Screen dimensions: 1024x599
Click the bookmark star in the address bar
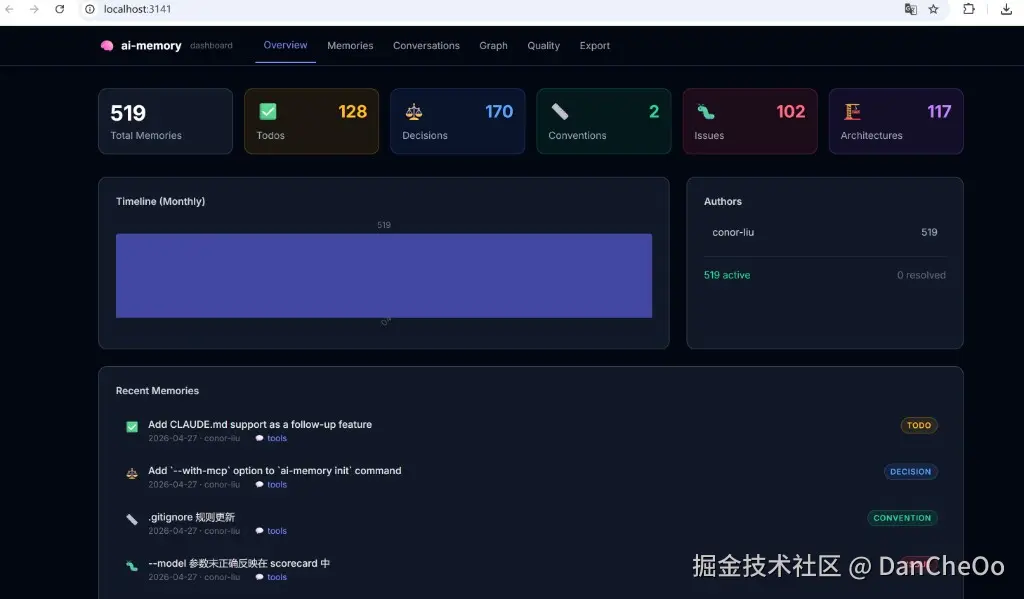click(x=934, y=9)
